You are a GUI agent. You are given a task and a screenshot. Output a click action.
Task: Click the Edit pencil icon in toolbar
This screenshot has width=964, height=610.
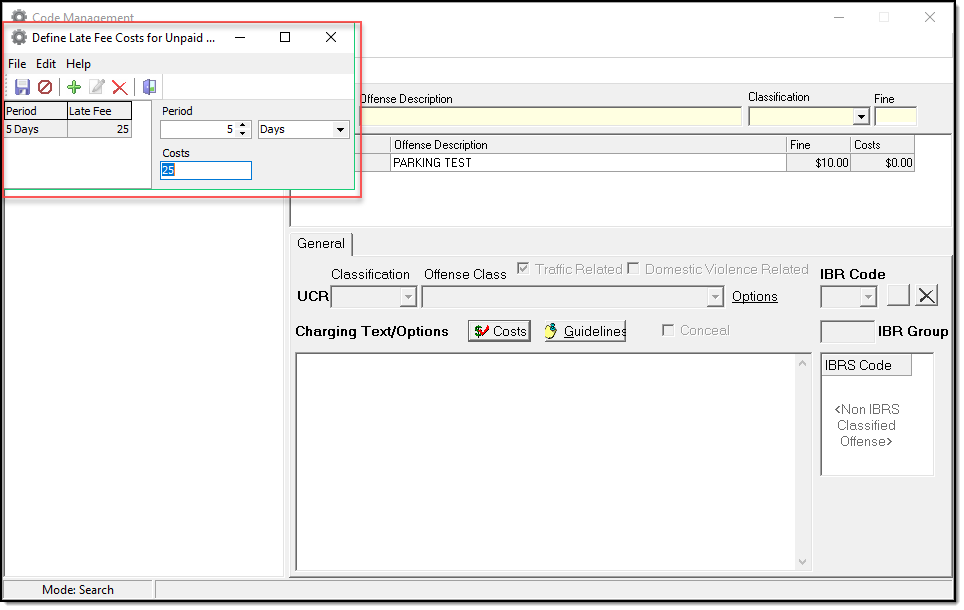coord(97,87)
